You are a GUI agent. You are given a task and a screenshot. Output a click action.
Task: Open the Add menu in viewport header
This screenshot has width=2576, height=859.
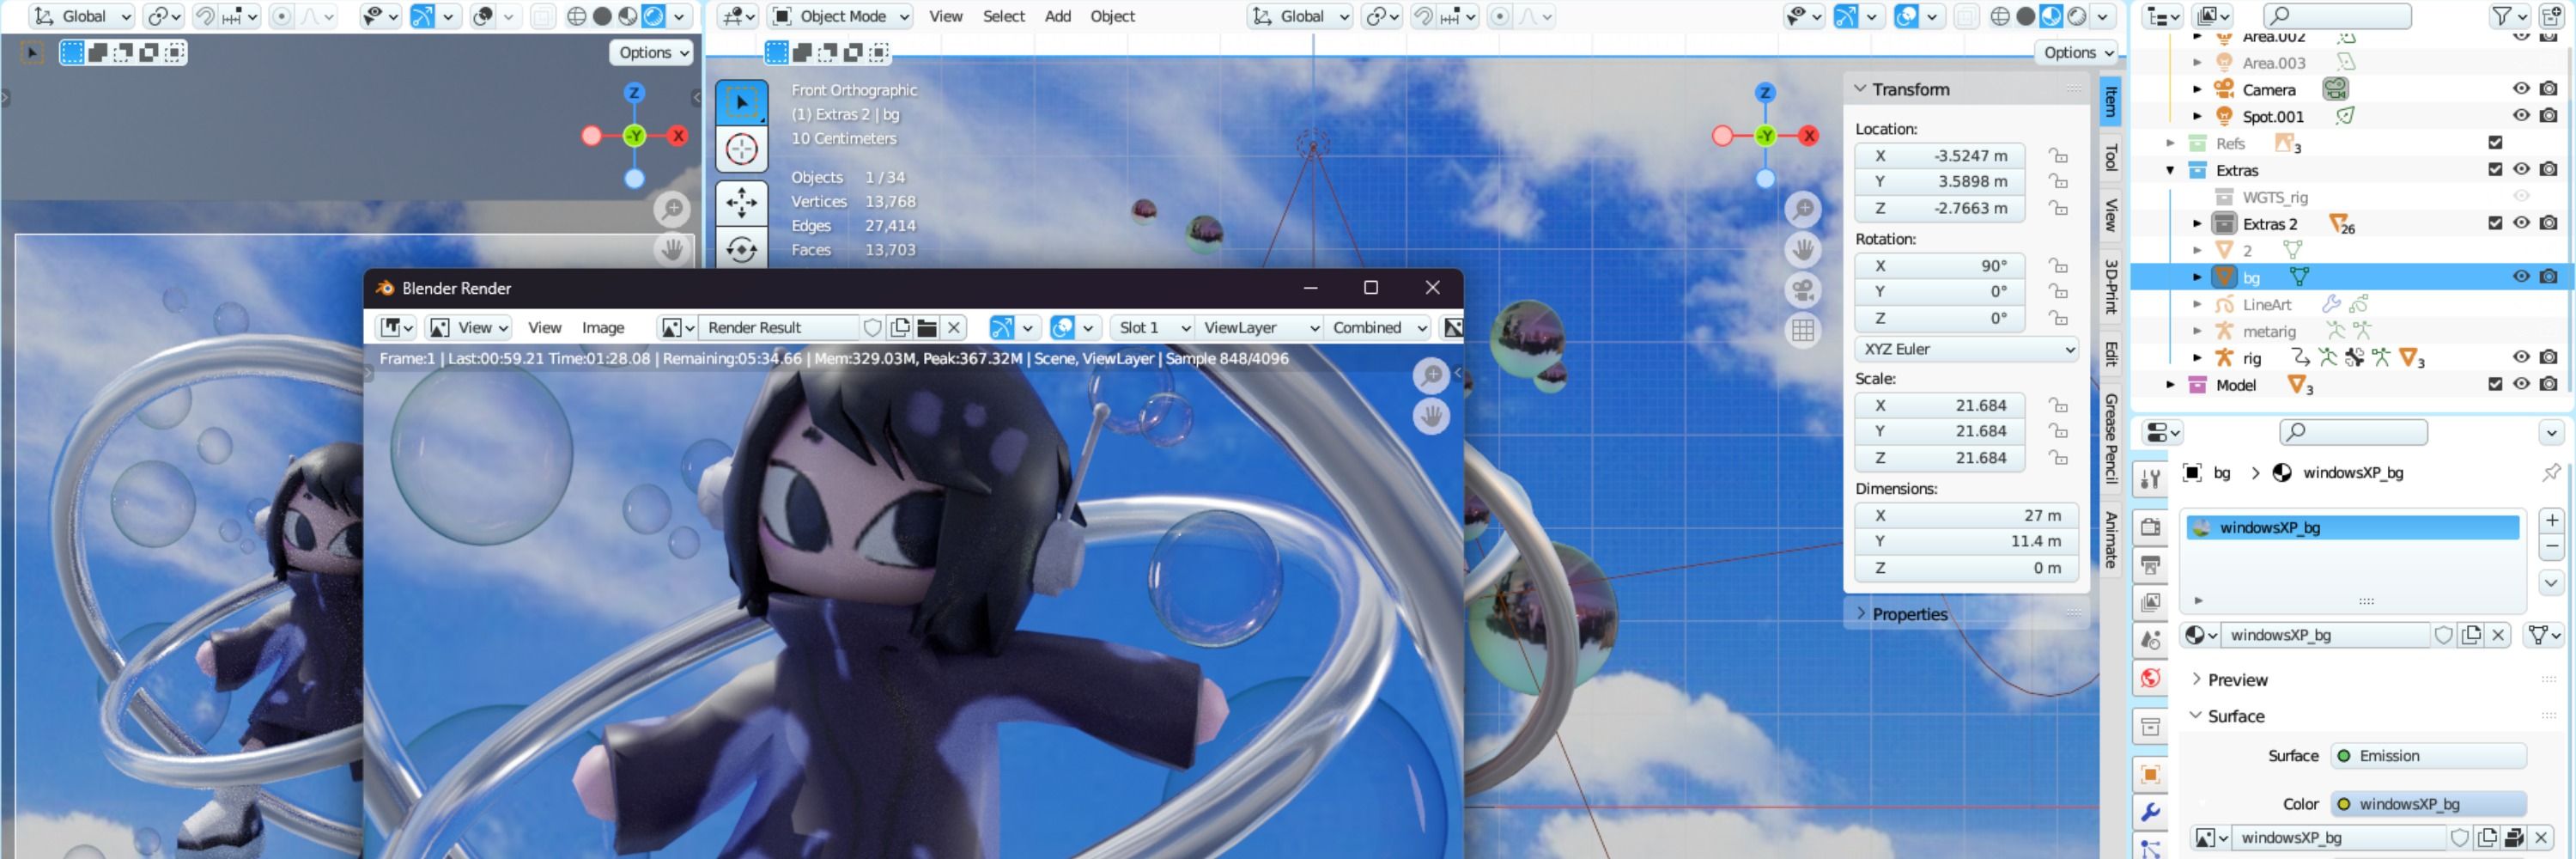pyautogui.click(x=1057, y=16)
